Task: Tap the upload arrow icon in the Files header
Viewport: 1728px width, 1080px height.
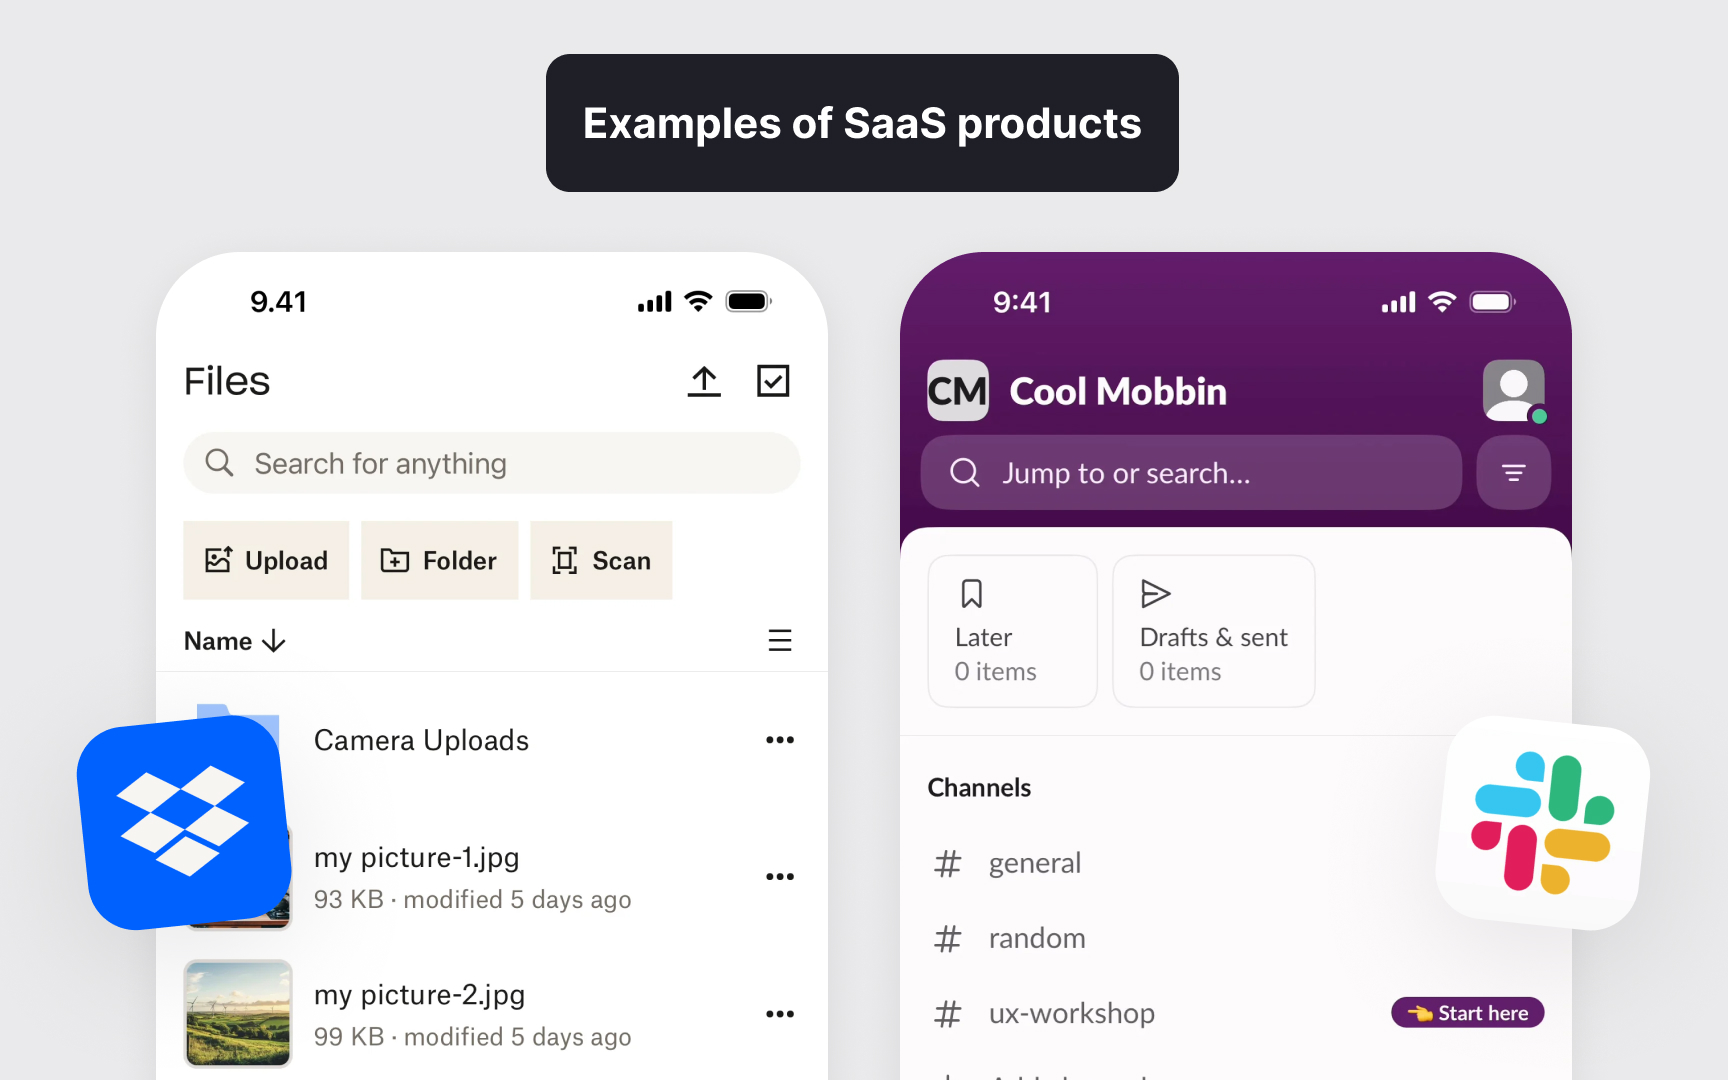Action: pos(705,381)
